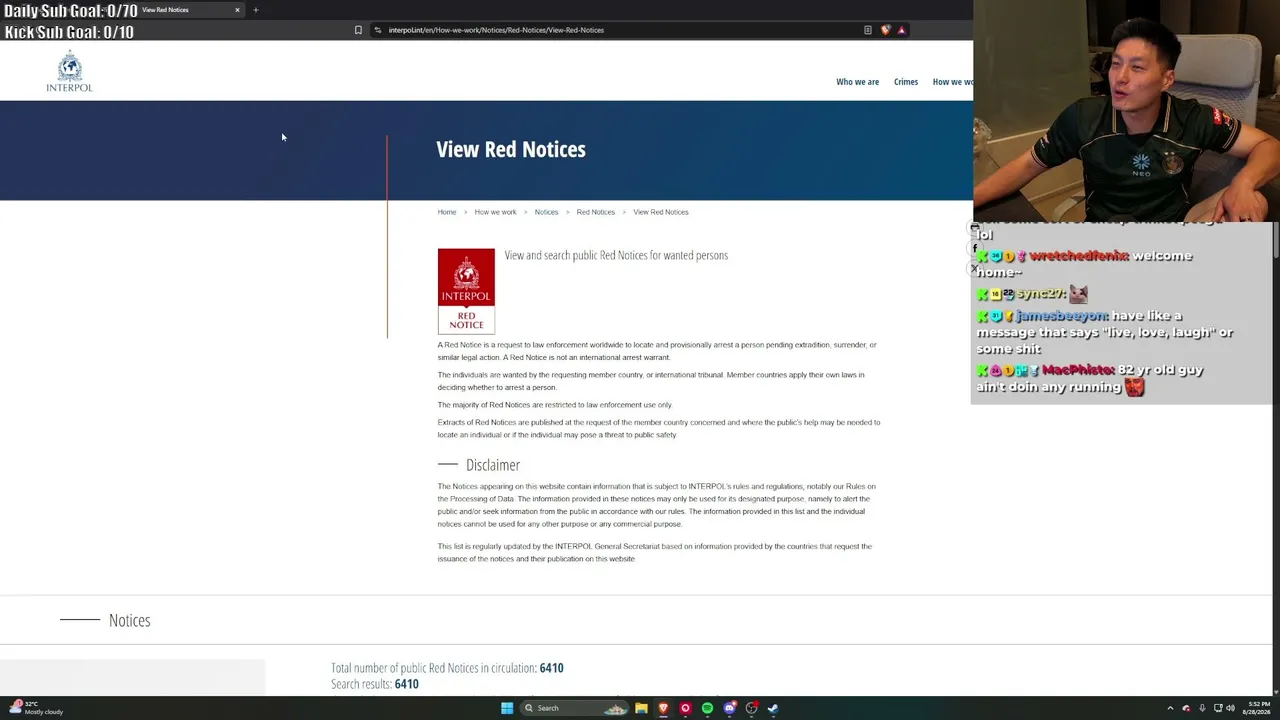Open the How we work breadcrumb link
1280x720 pixels.
[x=495, y=212]
